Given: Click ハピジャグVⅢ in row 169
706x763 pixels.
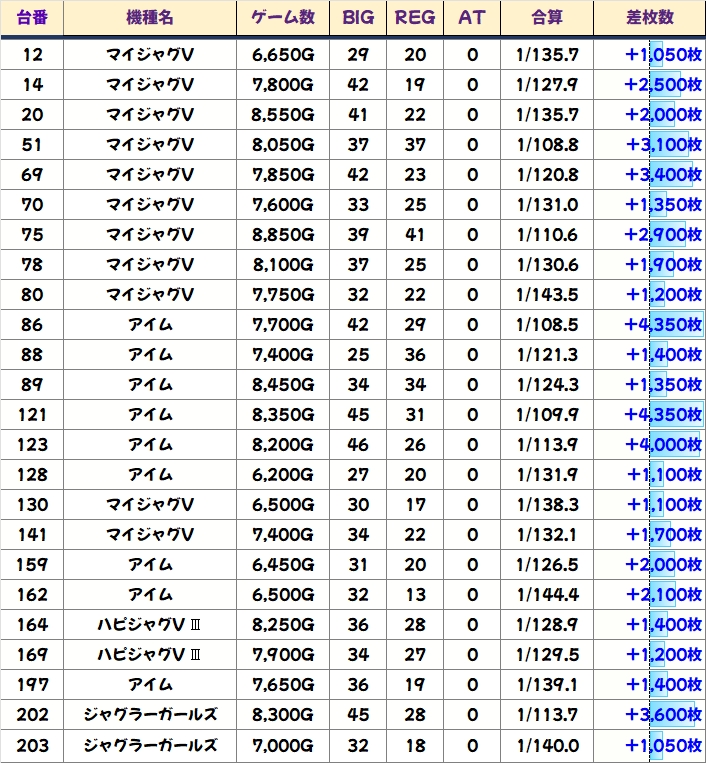Looking at the screenshot, I should [149, 655].
